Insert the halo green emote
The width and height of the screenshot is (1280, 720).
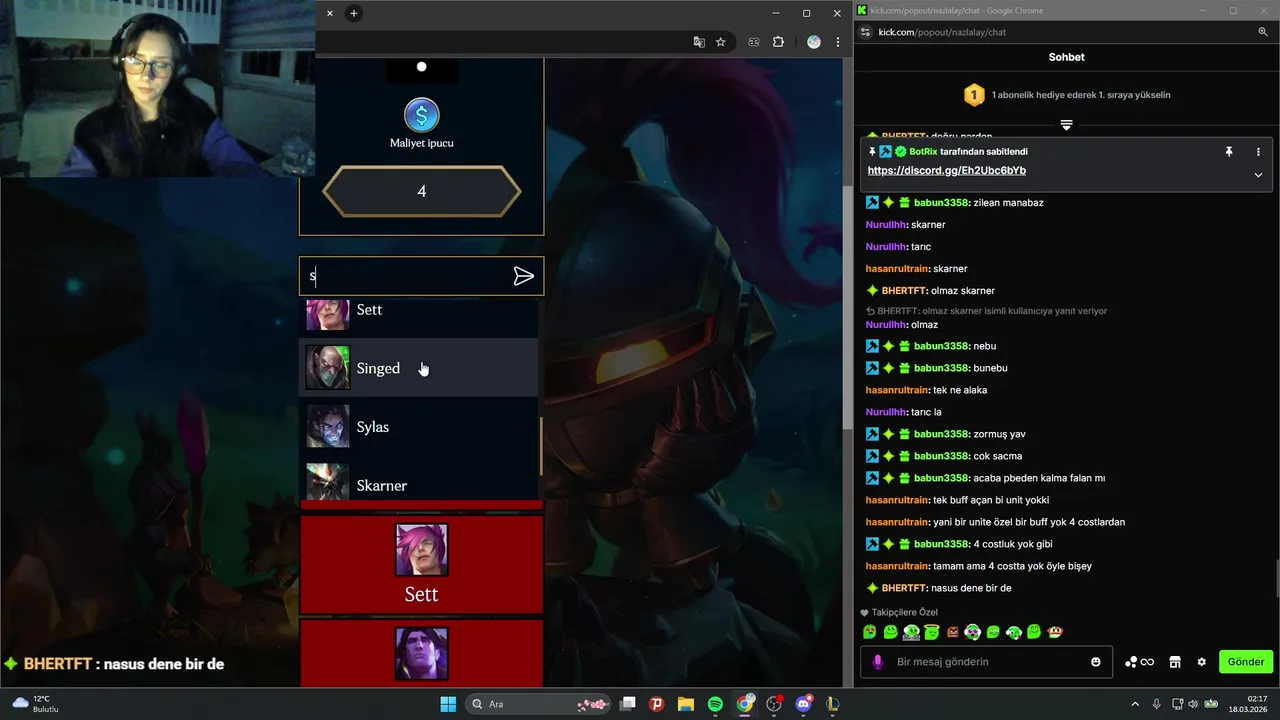tap(932, 632)
